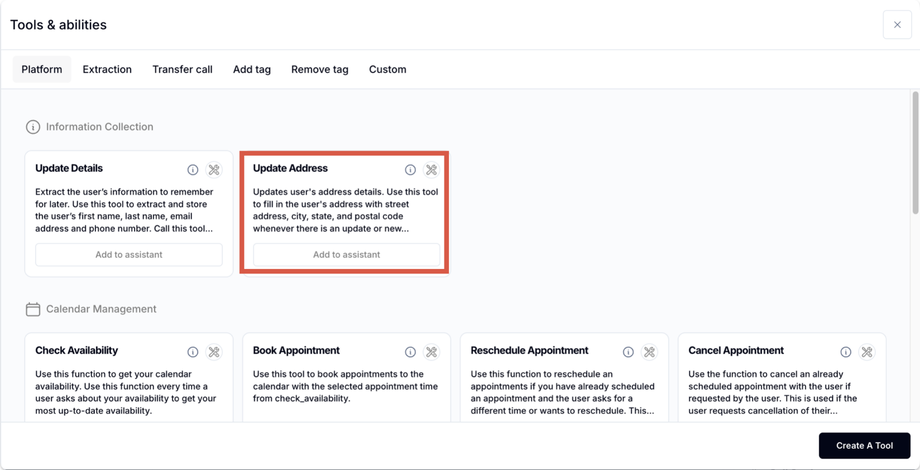The height and width of the screenshot is (470, 920).
Task: Click tools icon on Cancel Appointment card
Action: [x=867, y=352]
